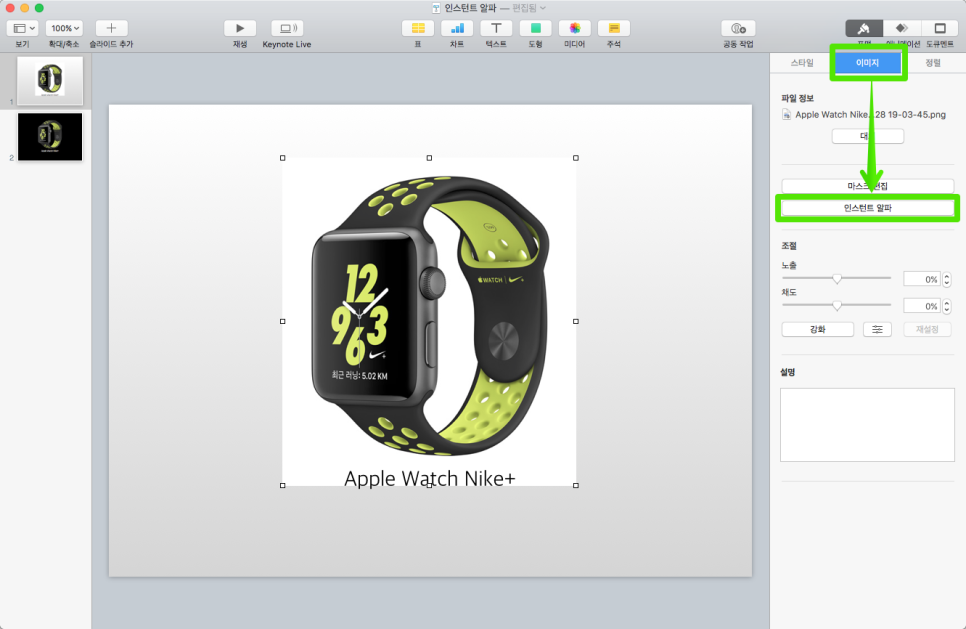Click the 인스턴트 알파 button
The height and width of the screenshot is (629, 966).
867,208
